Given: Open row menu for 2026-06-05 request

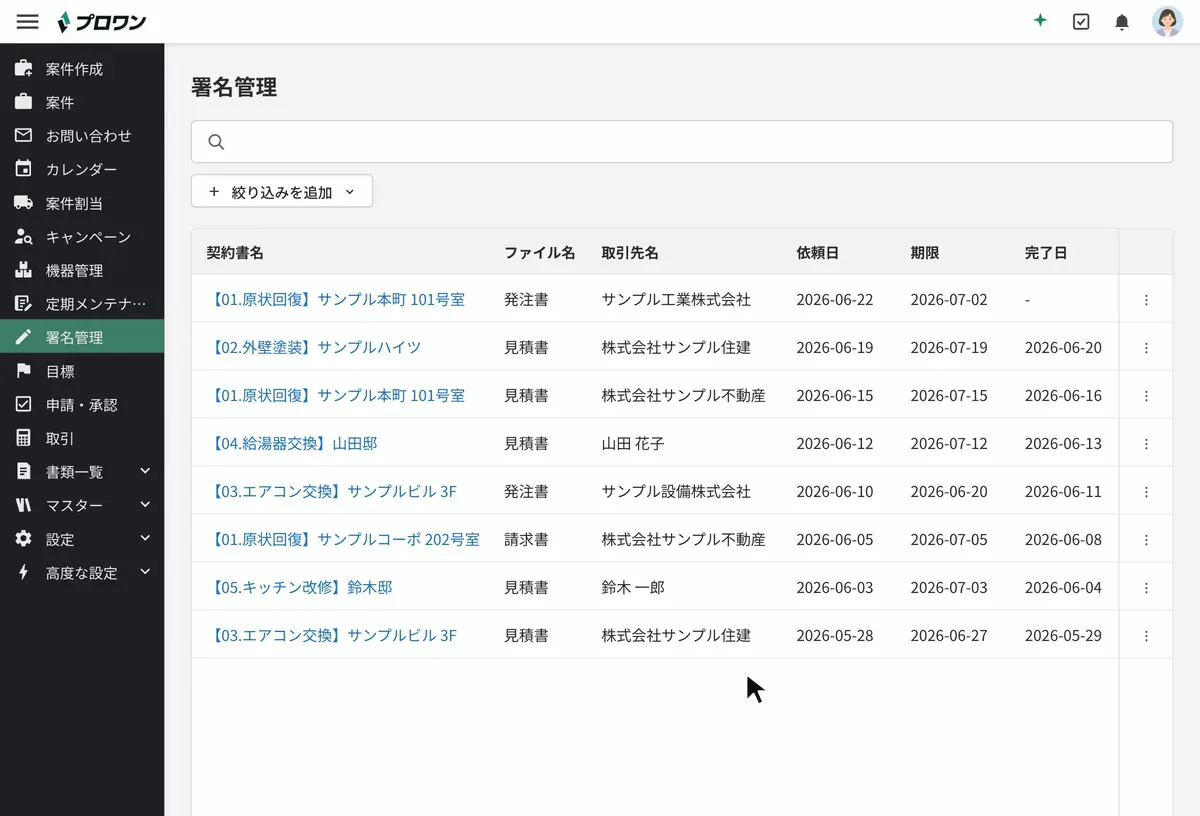Looking at the screenshot, I should click(1146, 540).
